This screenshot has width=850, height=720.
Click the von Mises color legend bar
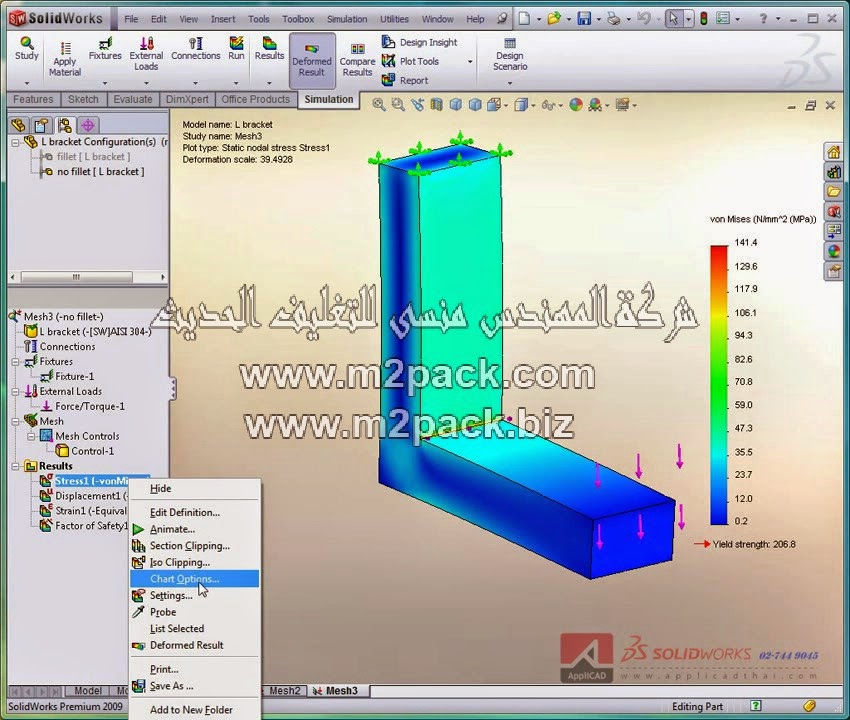click(x=719, y=385)
